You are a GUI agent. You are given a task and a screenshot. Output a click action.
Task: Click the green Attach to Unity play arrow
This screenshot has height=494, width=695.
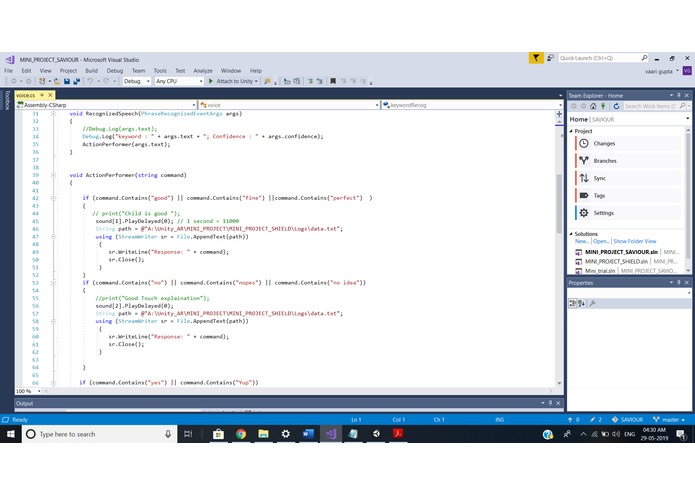point(211,81)
